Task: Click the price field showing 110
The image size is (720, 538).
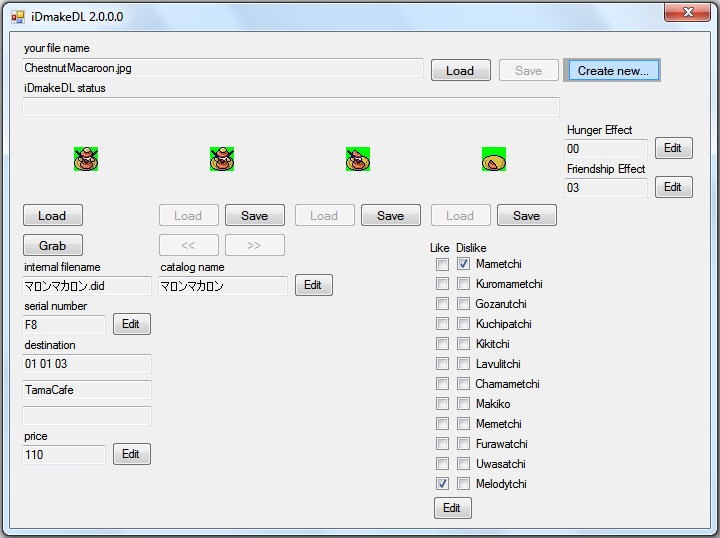Action: pos(64,455)
